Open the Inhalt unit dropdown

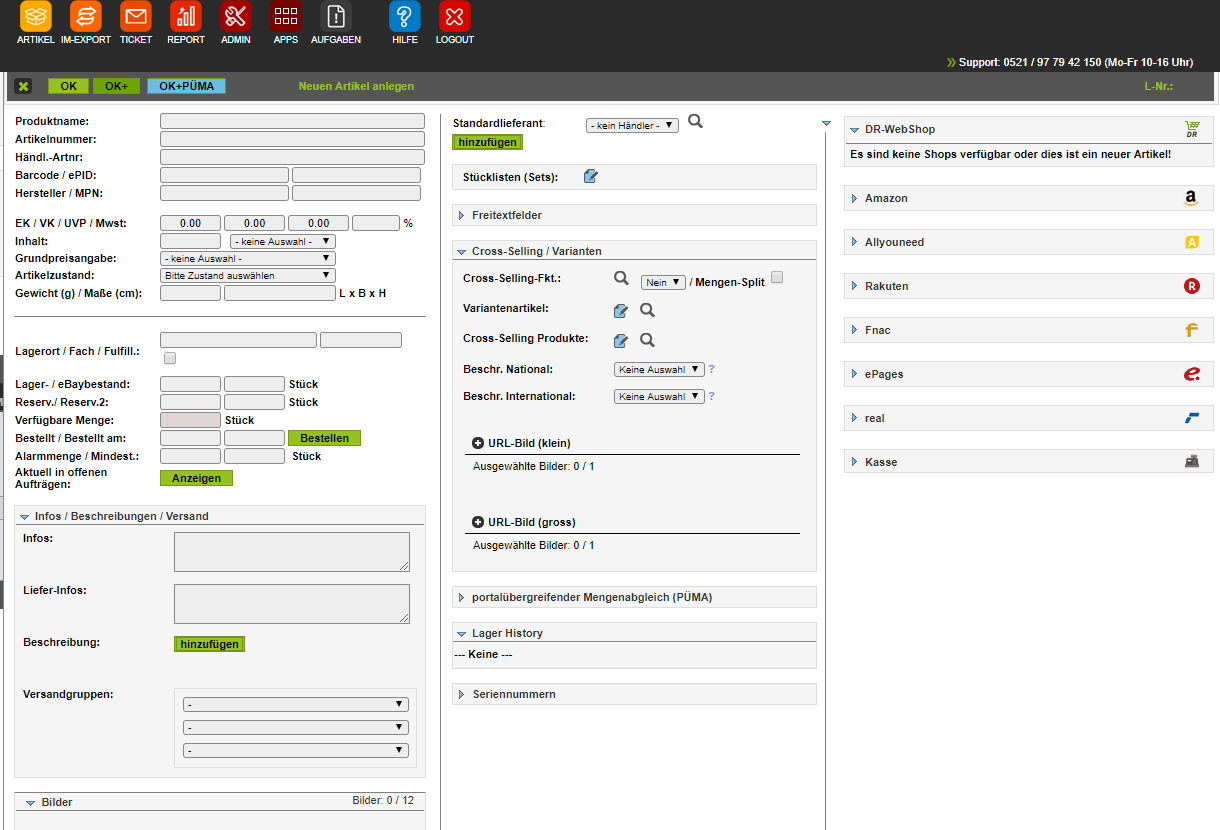click(x=282, y=241)
